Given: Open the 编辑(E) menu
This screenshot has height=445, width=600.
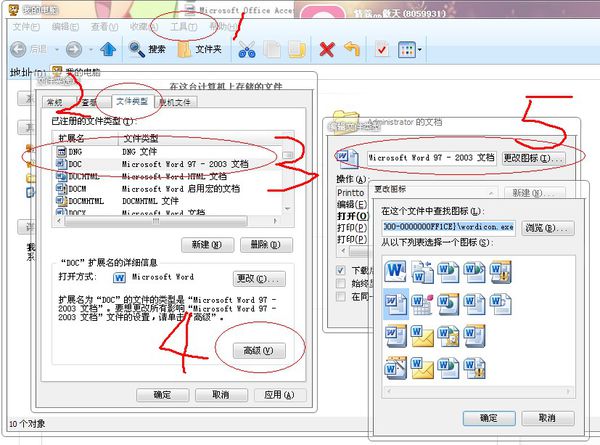Looking at the screenshot, I should pyautogui.click(x=65, y=27).
